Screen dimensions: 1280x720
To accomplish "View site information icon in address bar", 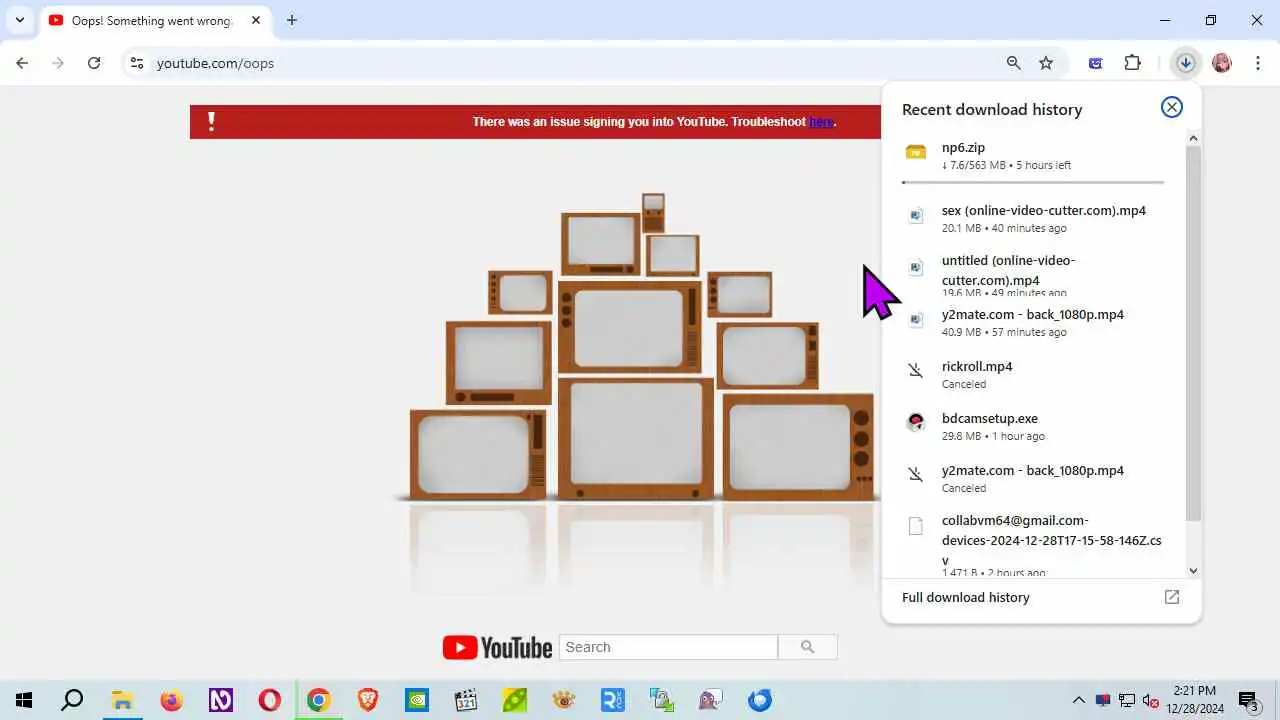I will click(x=137, y=63).
